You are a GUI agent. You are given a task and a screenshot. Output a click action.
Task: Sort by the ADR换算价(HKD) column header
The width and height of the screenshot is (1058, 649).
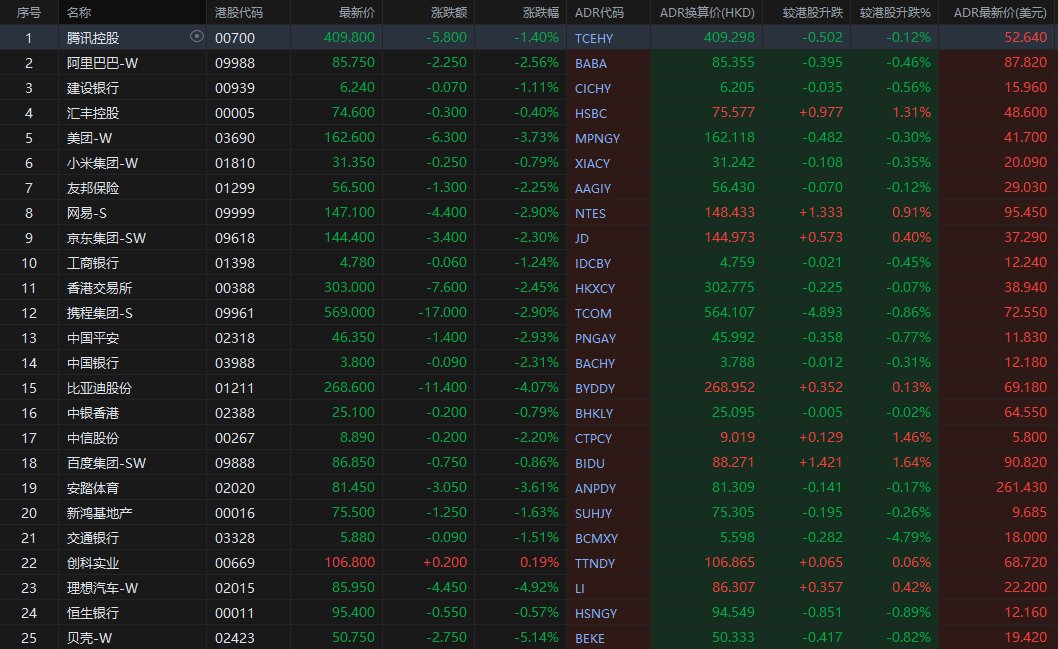706,12
